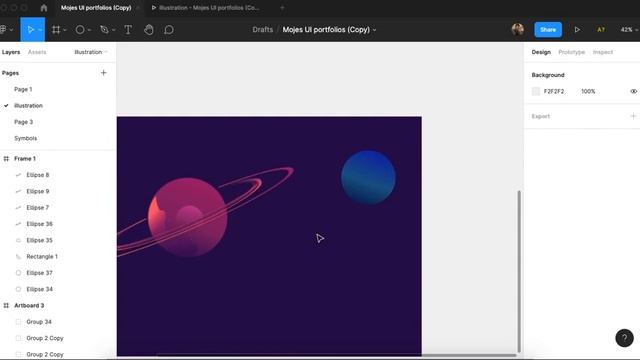
Task: Switch to the Prototype tab
Action: click(571, 52)
